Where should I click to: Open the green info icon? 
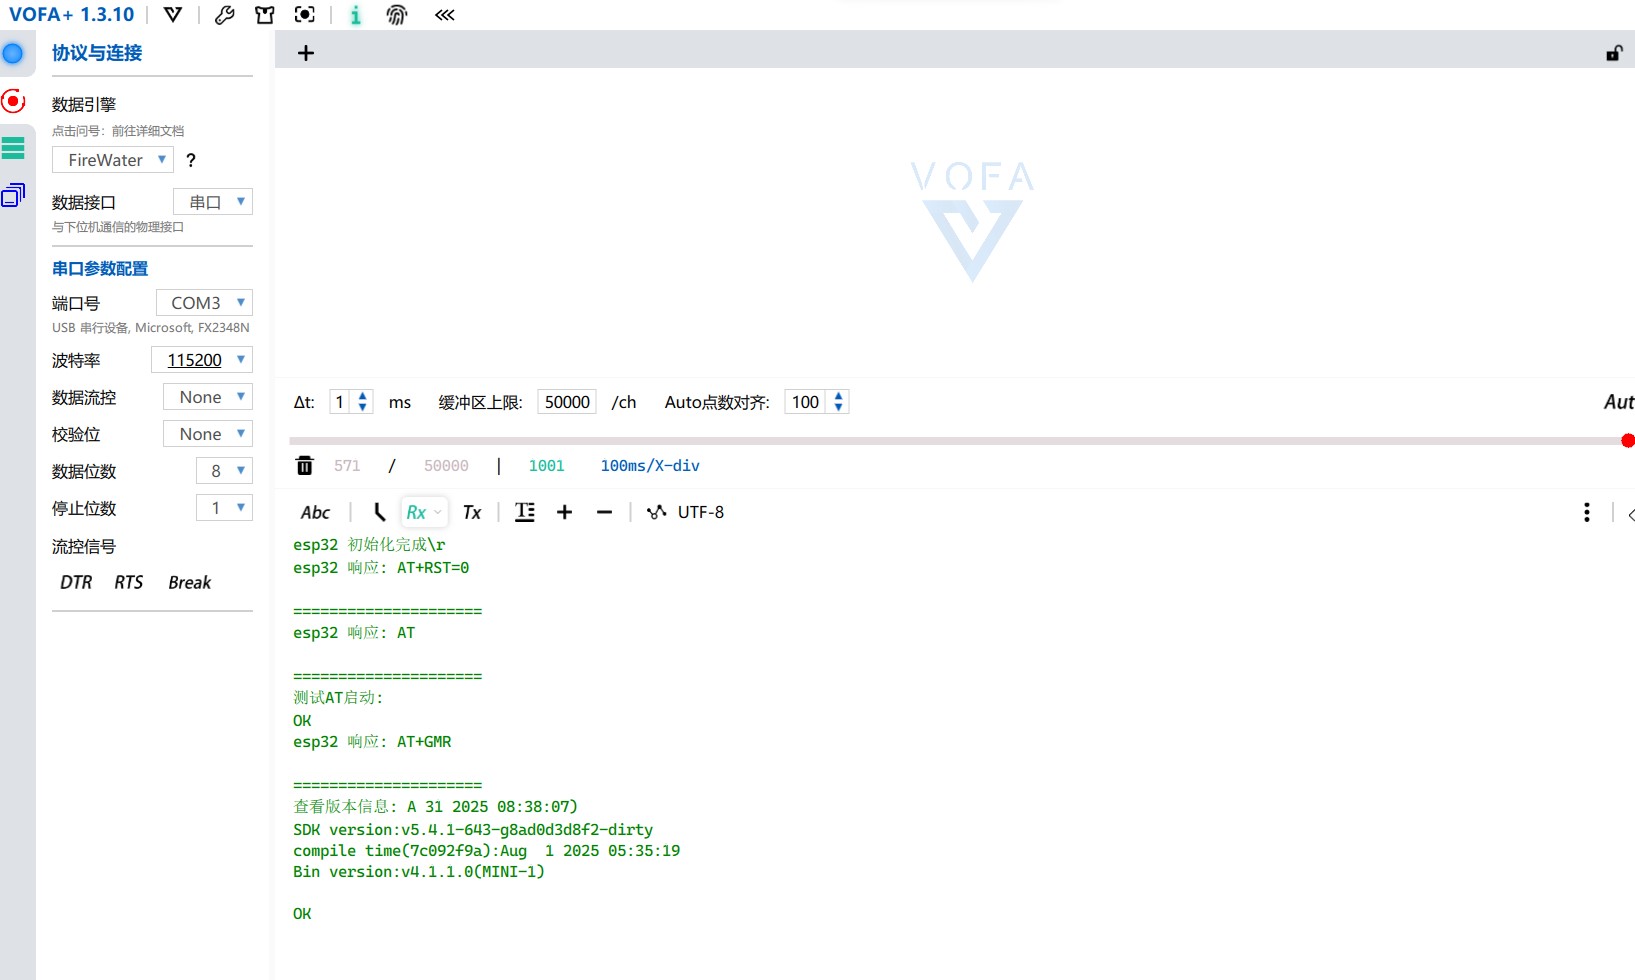(356, 15)
